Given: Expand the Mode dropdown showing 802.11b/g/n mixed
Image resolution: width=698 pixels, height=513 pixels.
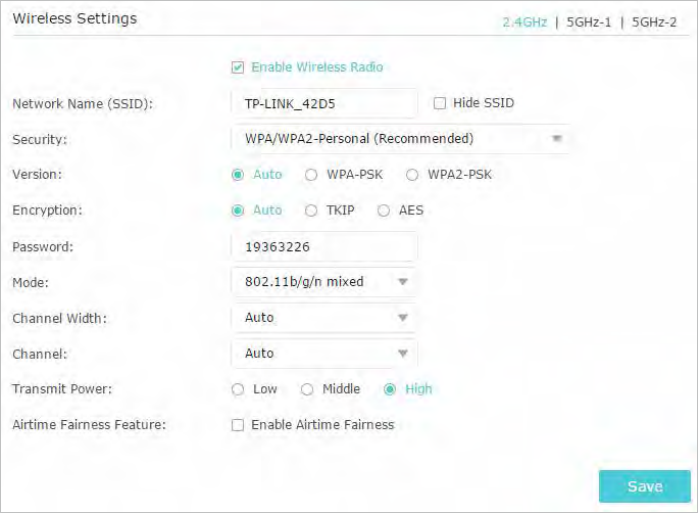Looking at the screenshot, I should (324, 282).
